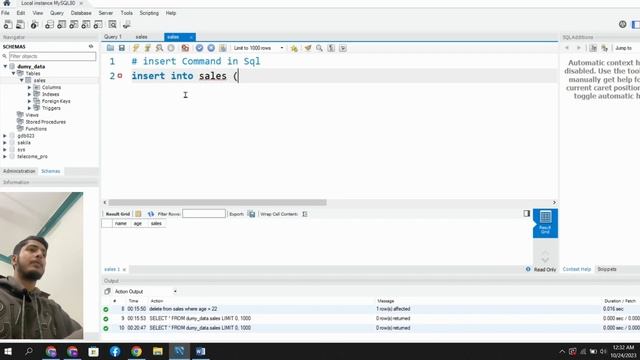
Task: Open the Snippets tab
Action: point(607,269)
